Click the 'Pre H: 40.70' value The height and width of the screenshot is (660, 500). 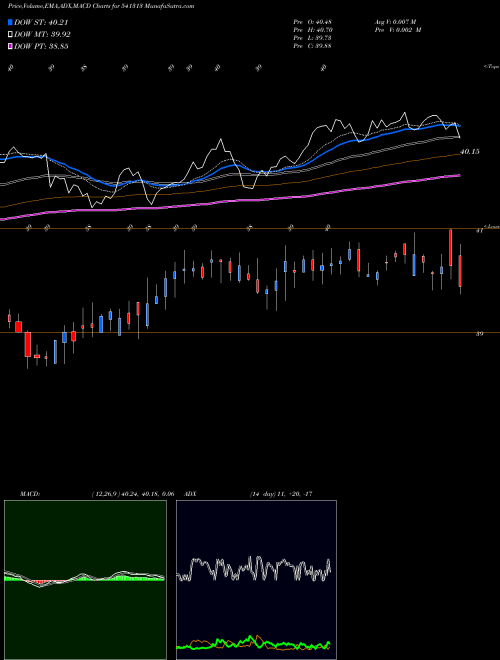tap(312, 29)
